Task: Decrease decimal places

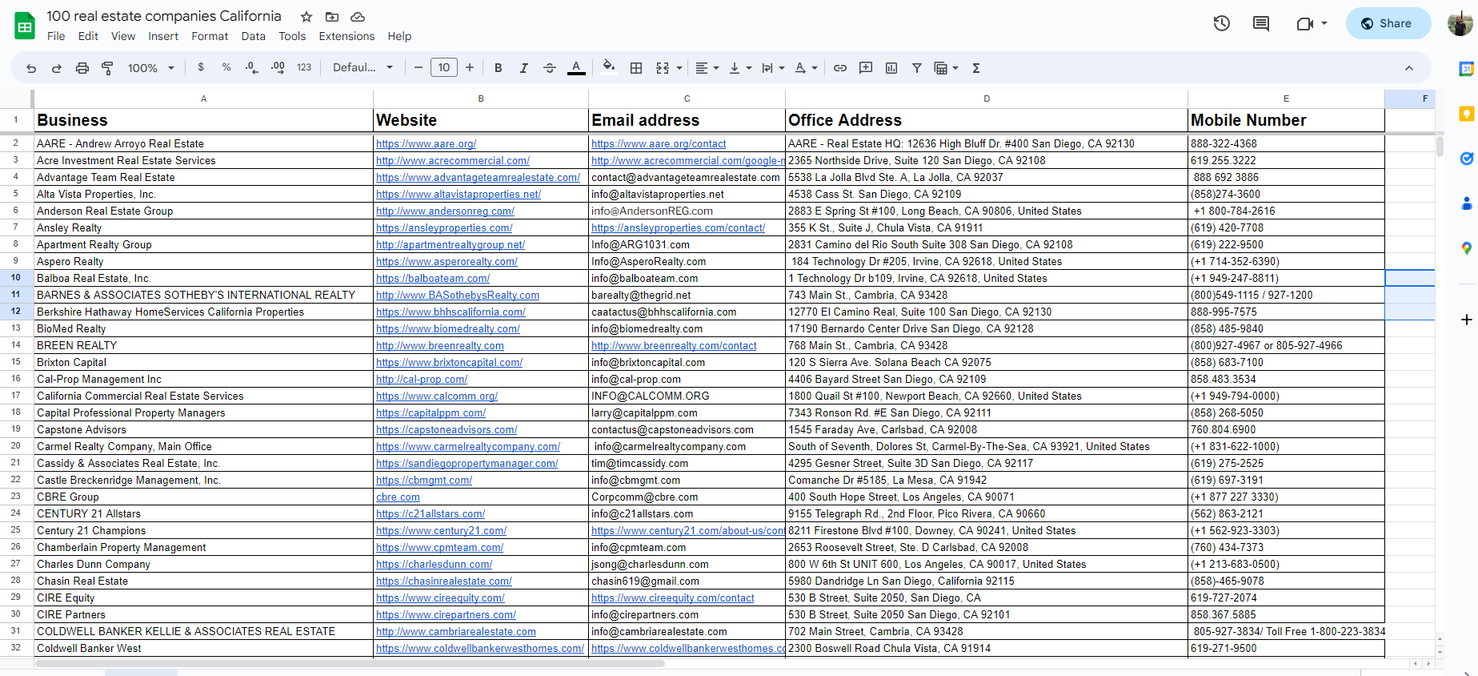Action: (251, 68)
